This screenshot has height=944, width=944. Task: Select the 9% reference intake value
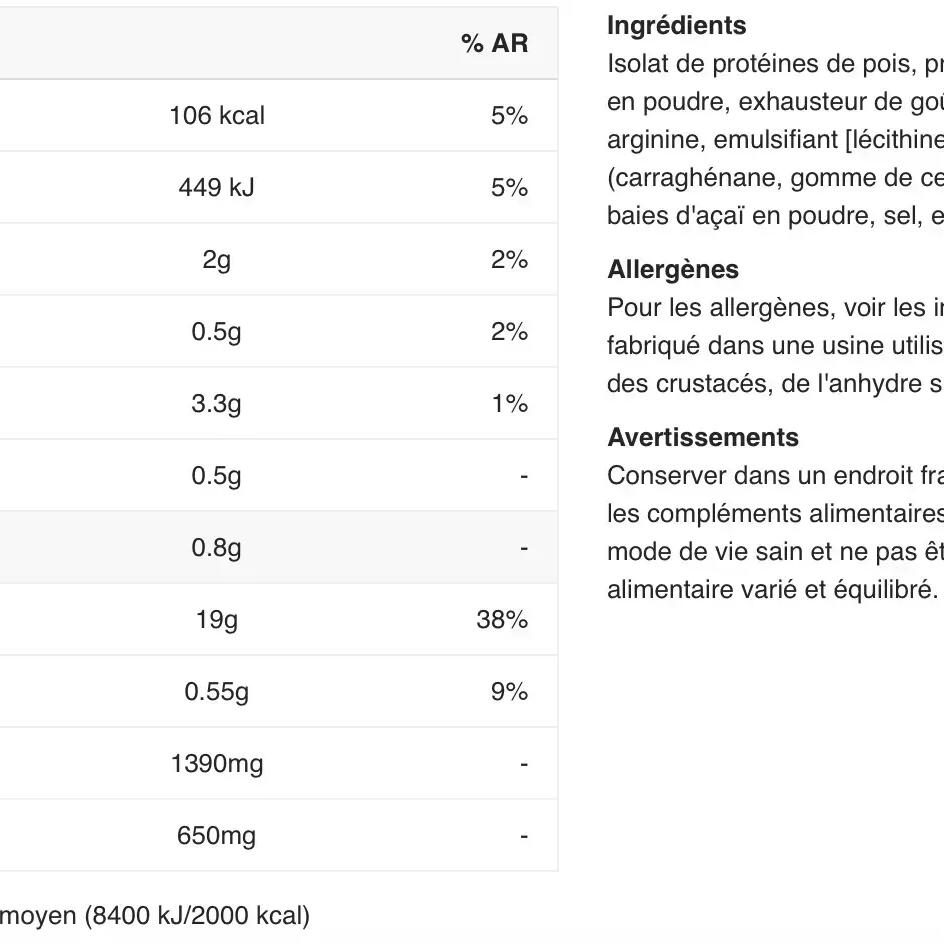(x=509, y=692)
